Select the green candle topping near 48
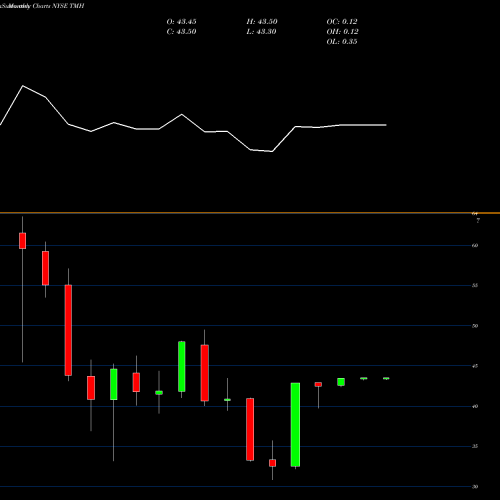The height and width of the screenshot is (500, 500). point(182,366)
